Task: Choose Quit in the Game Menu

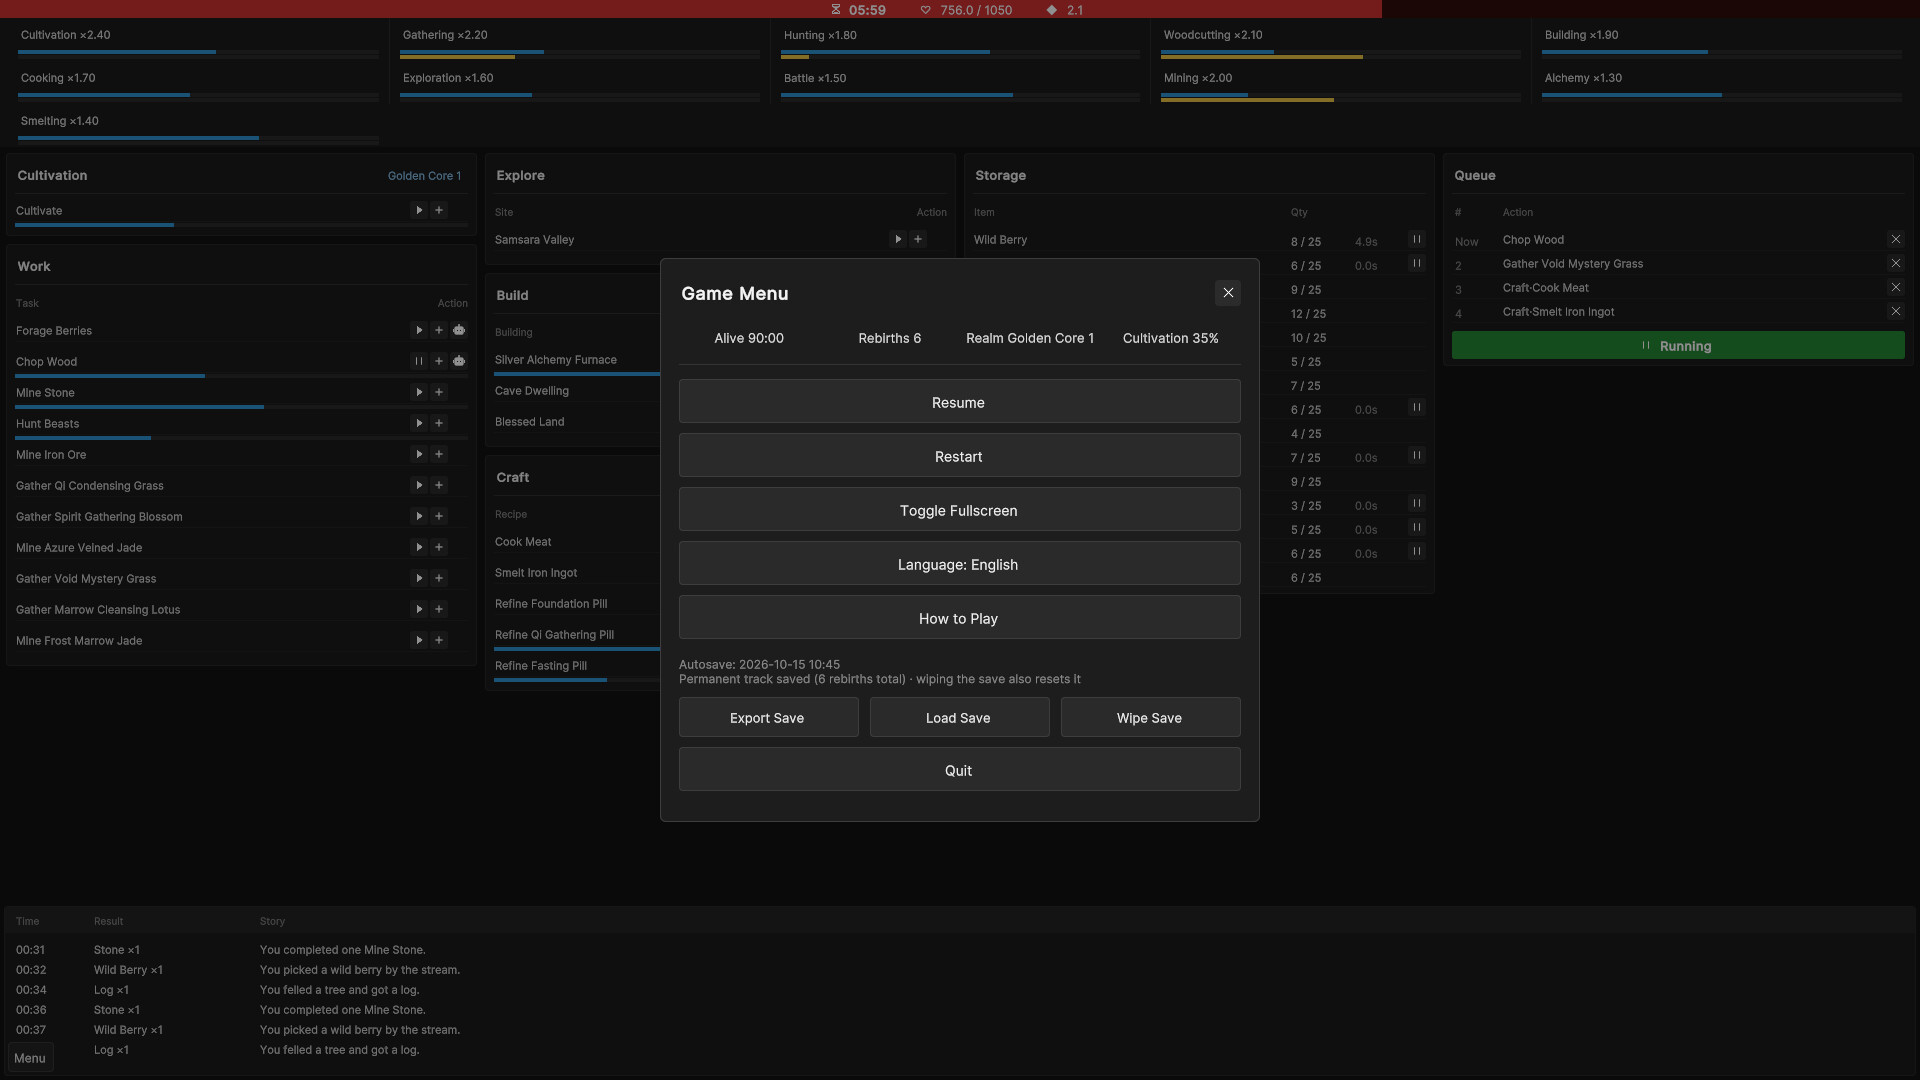Action: pos(959,769)
